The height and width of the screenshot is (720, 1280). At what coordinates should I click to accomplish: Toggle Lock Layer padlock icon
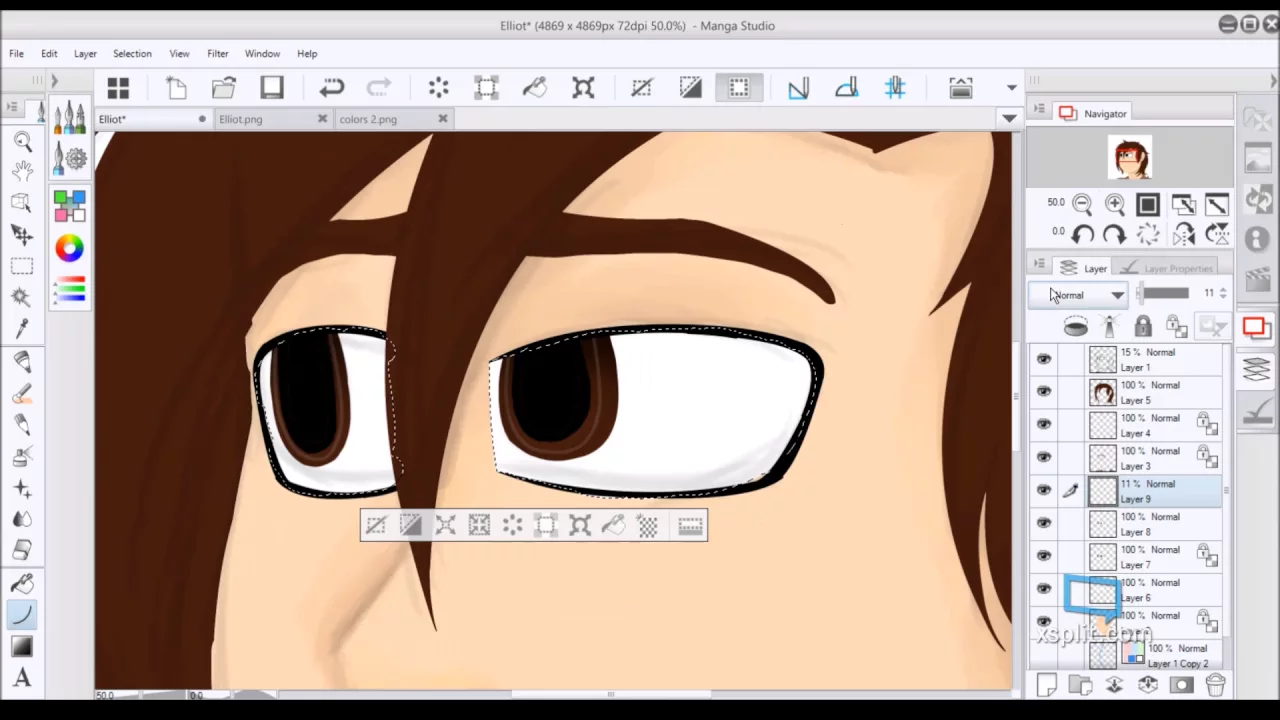1143,326
